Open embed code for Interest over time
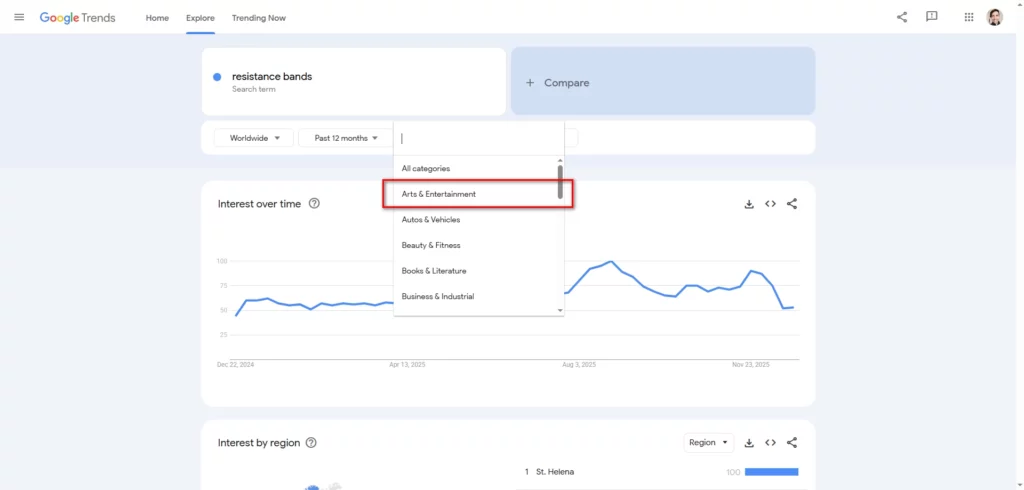This screenshot has width=1024, height=490. pos(770,204)
